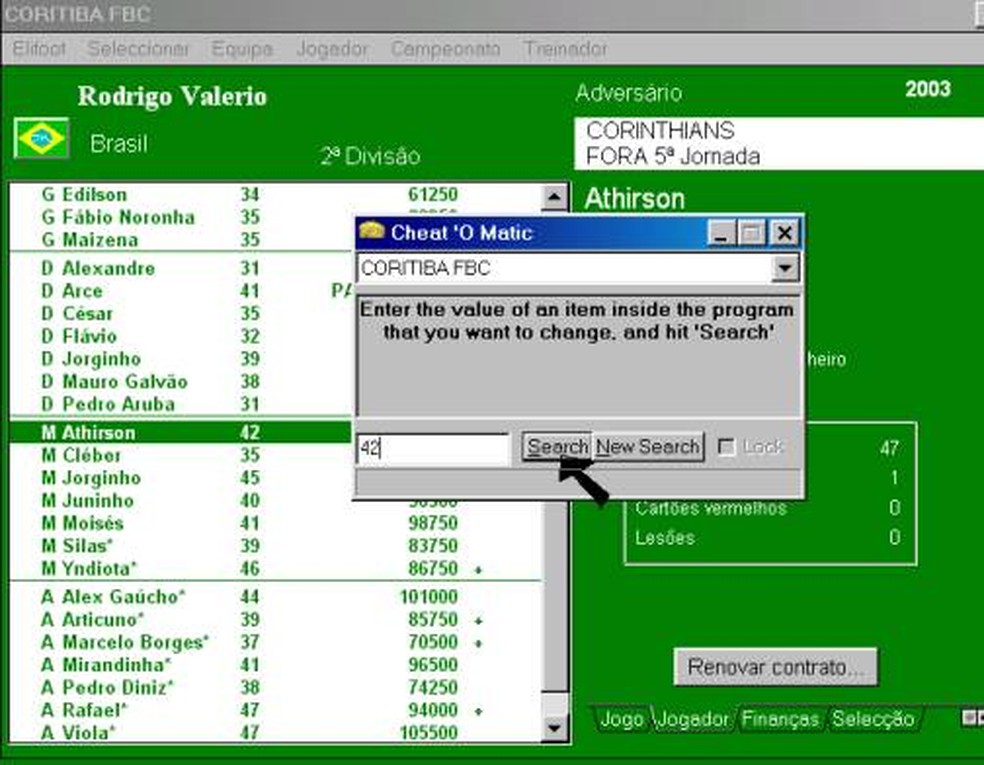Switch to the Selecção tab
Viewport: 984px width, 765px height.
(873, 719)
